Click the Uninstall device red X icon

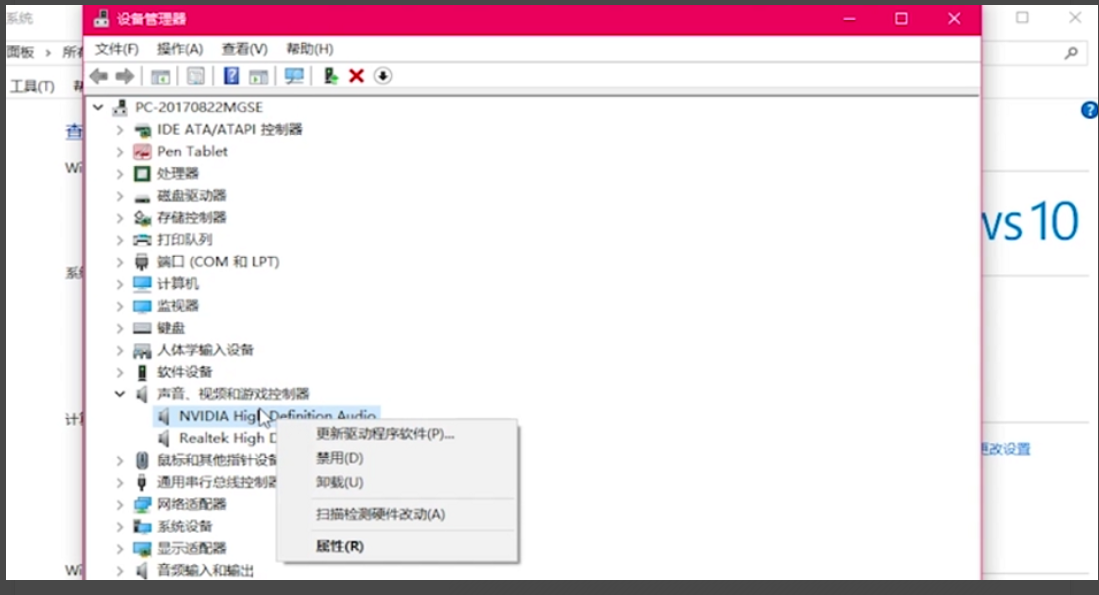tap(356, 76)
